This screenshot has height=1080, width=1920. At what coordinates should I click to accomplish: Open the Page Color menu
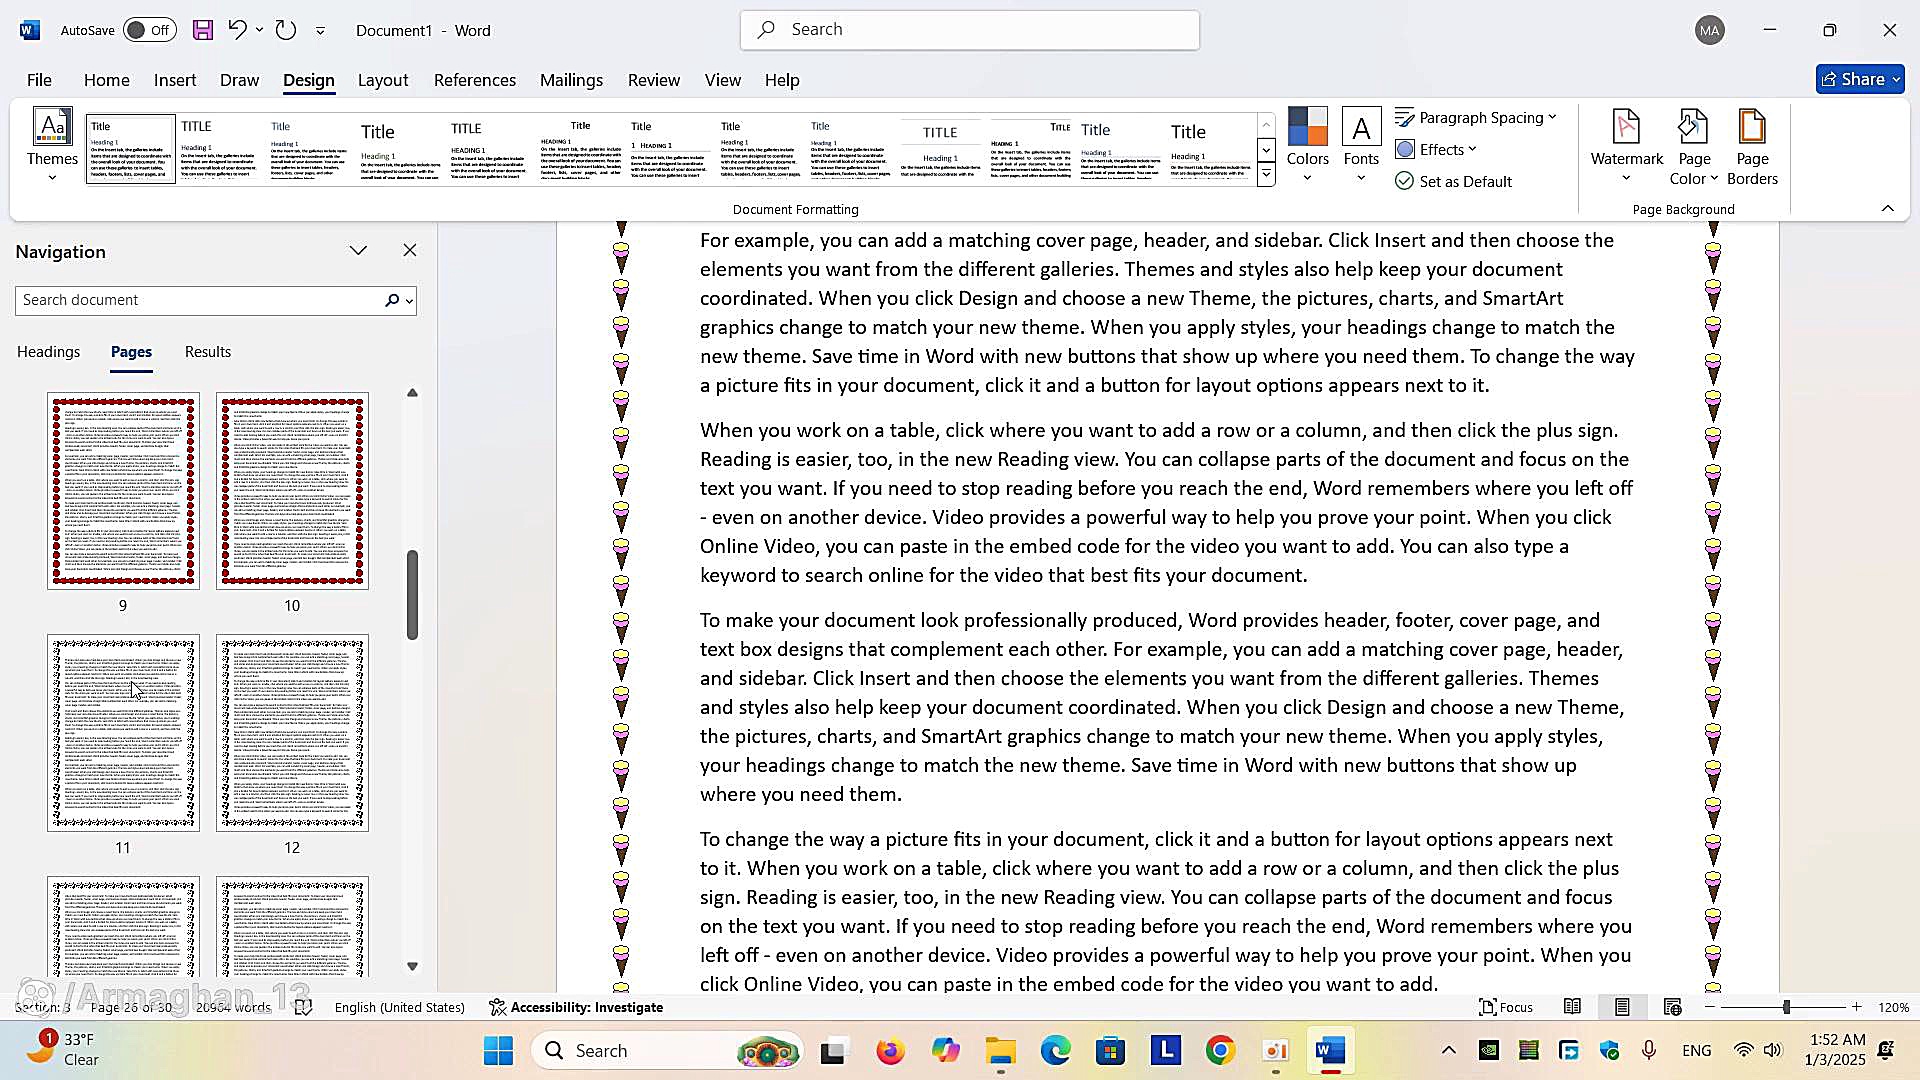(x=1693, y=146)
